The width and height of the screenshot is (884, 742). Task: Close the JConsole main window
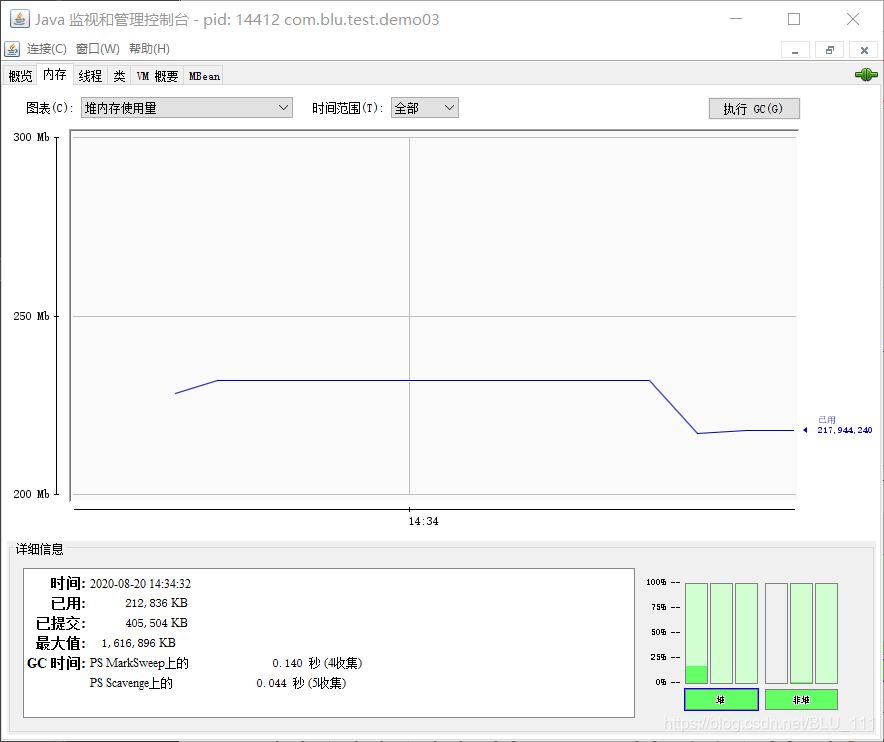(x=852, y=19)
